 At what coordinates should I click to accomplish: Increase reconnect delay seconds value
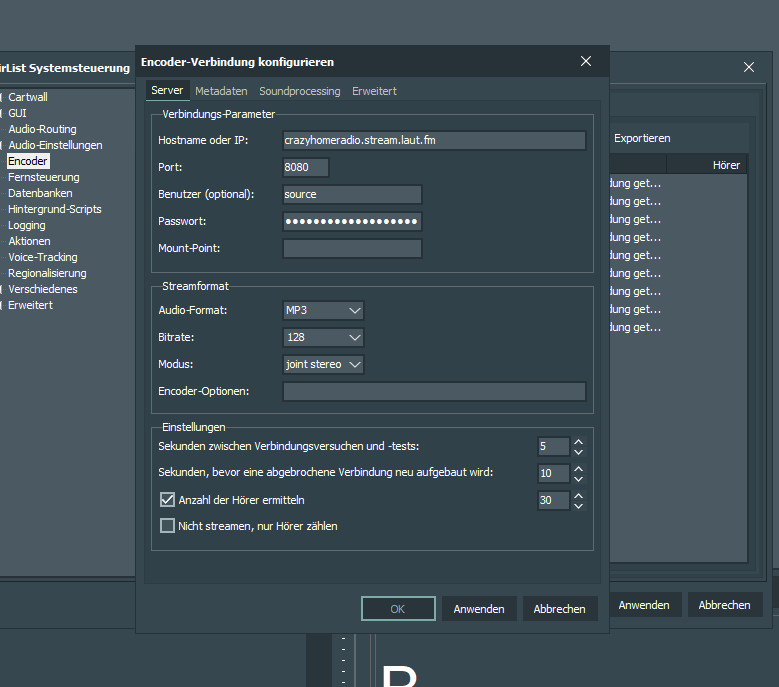coord(578,468)
